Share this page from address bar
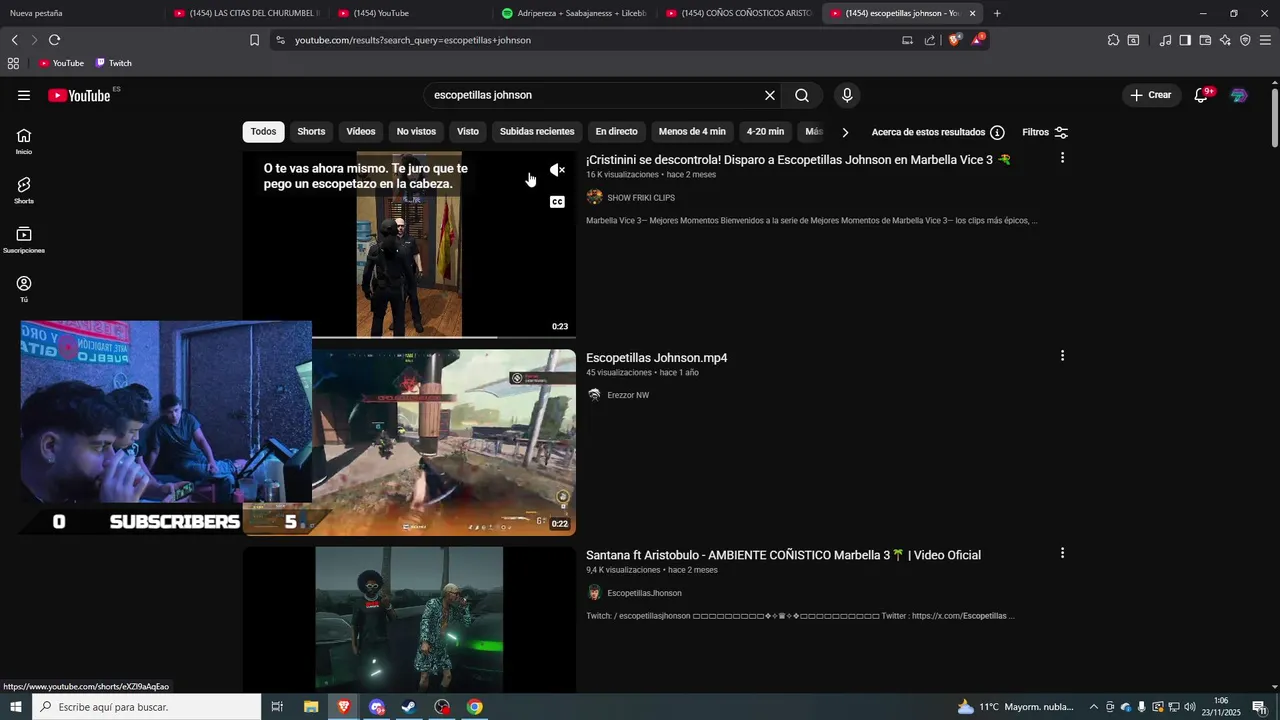Screen dimensions: 1280x720 [x=930, y=40]
